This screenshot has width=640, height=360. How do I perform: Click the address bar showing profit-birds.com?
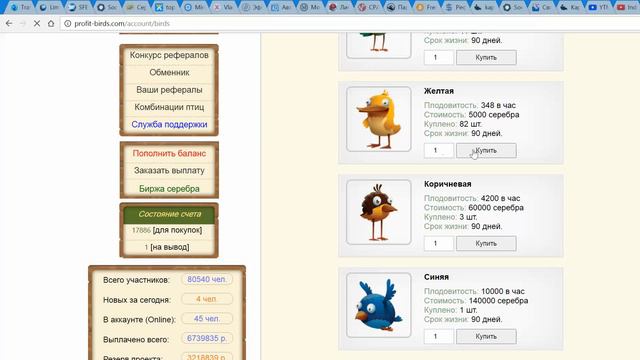351,24
